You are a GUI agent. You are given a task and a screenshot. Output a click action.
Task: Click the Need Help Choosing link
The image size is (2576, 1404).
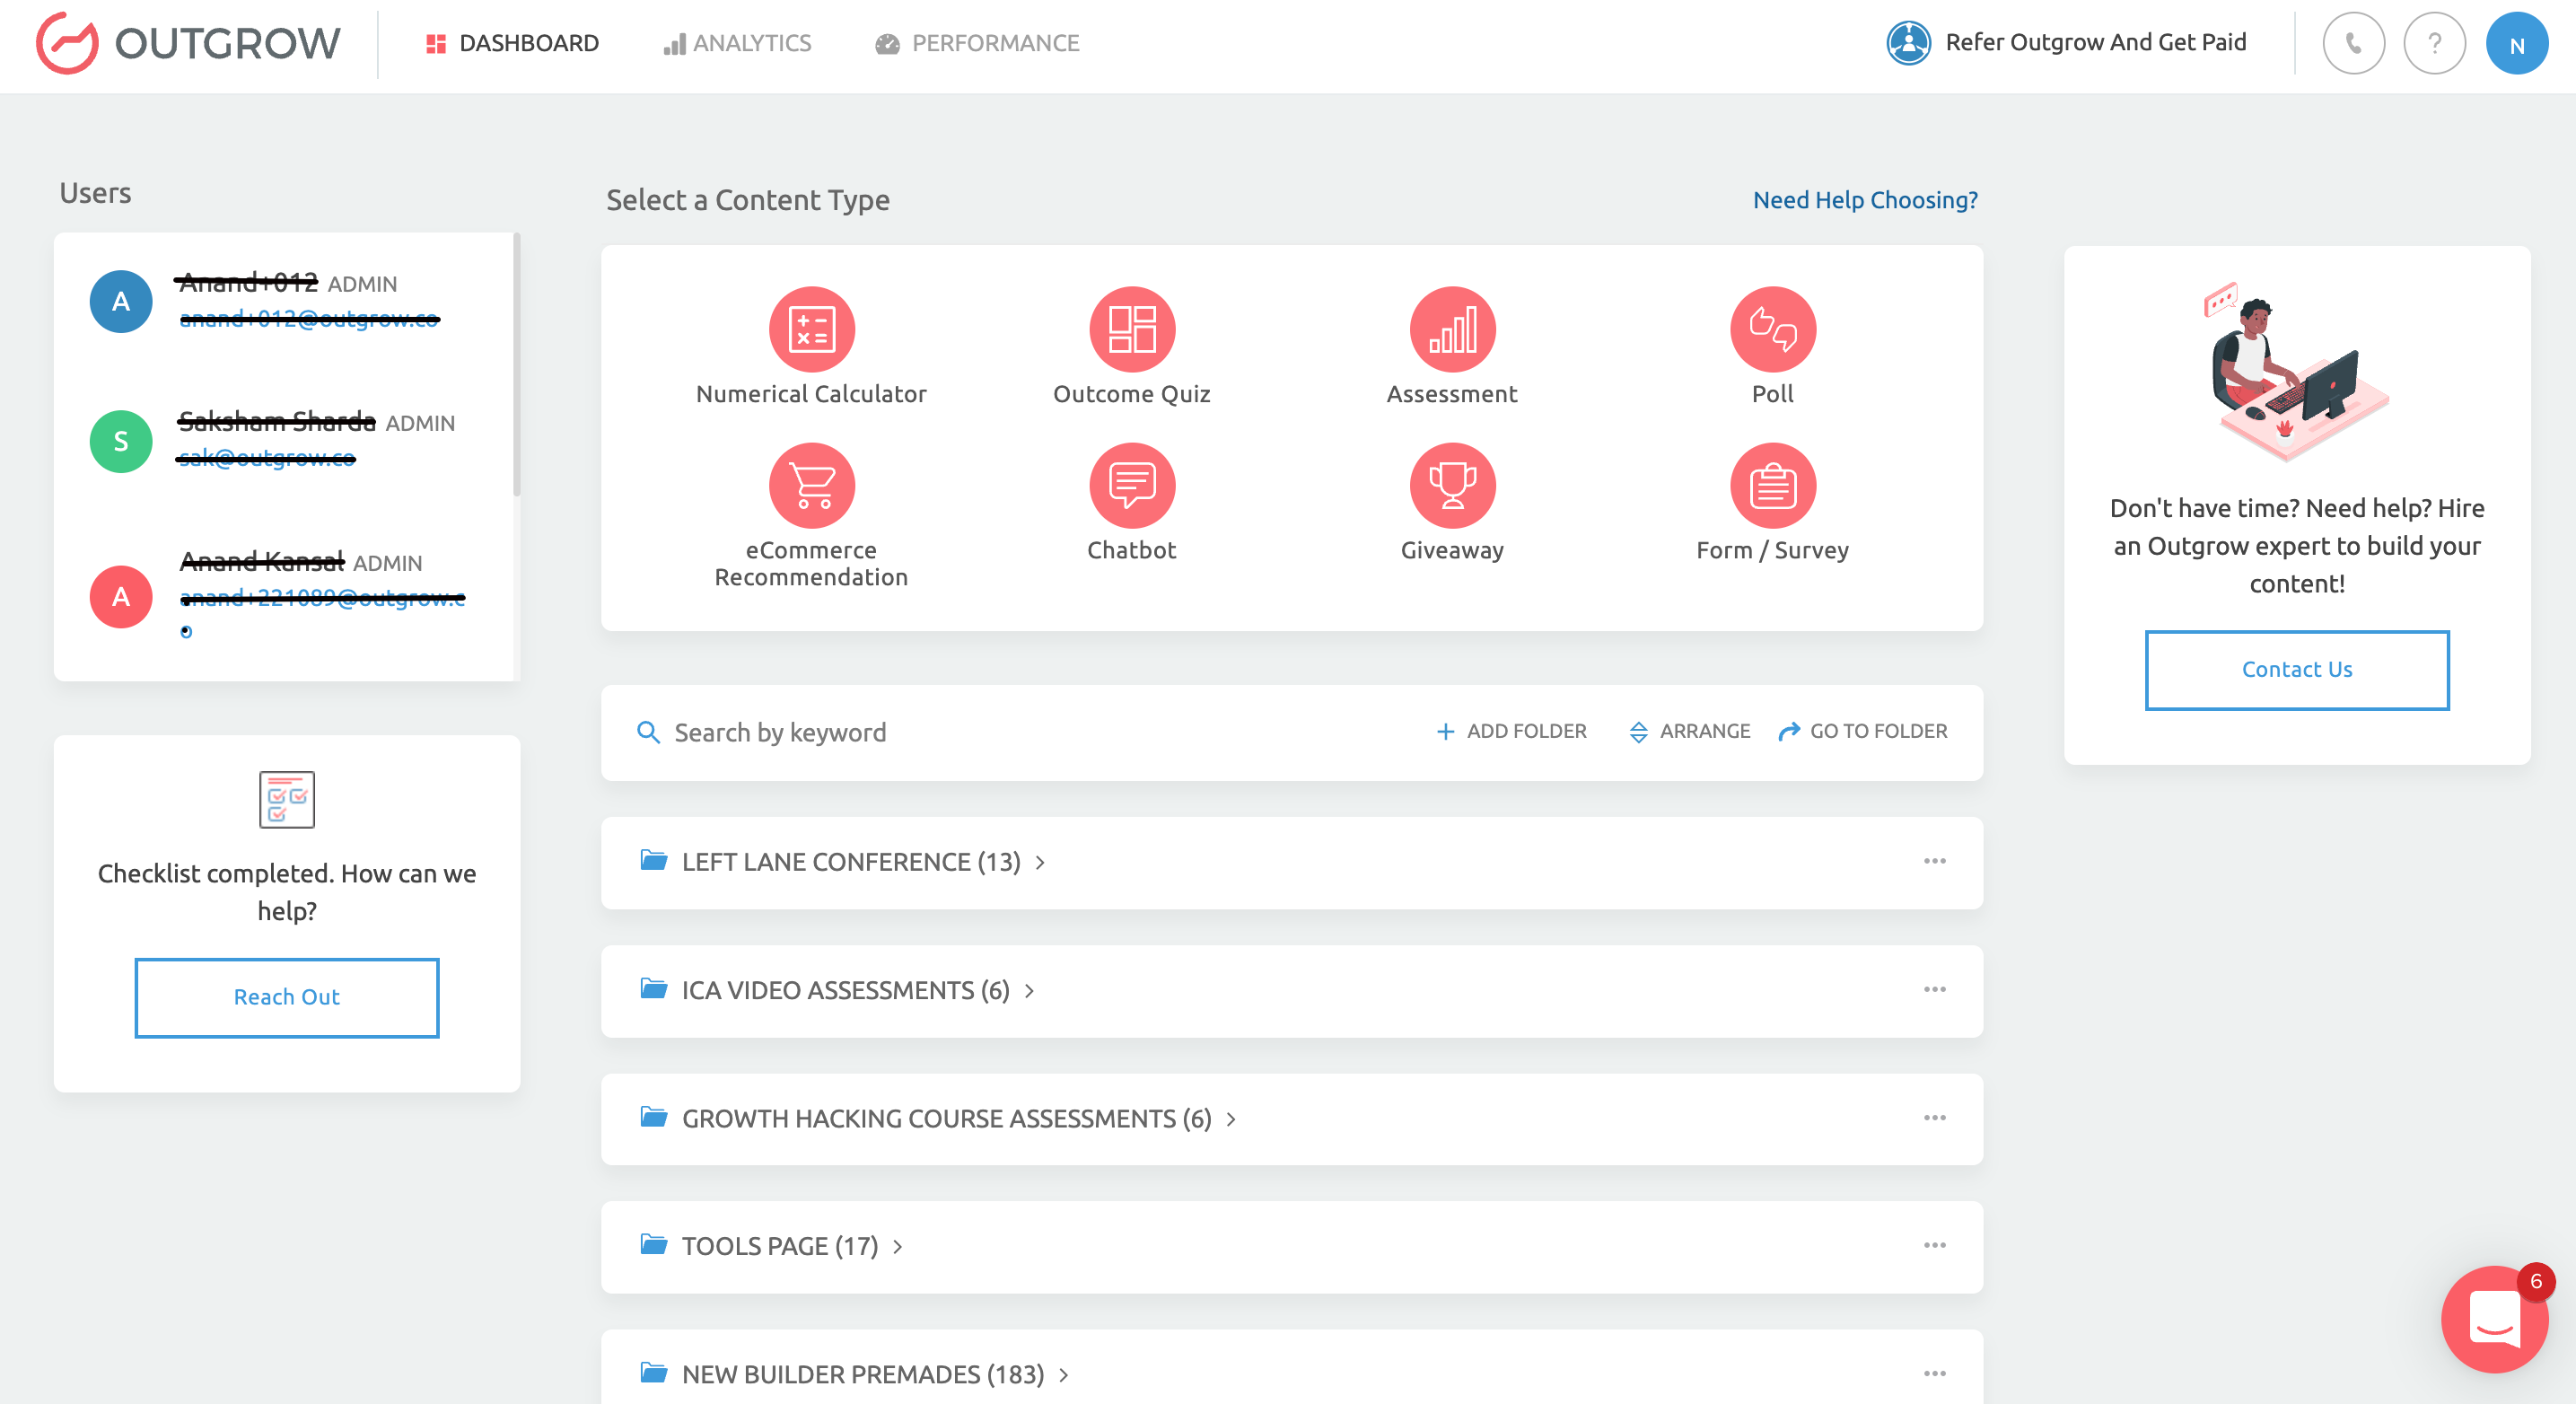tap(1864, 200)
